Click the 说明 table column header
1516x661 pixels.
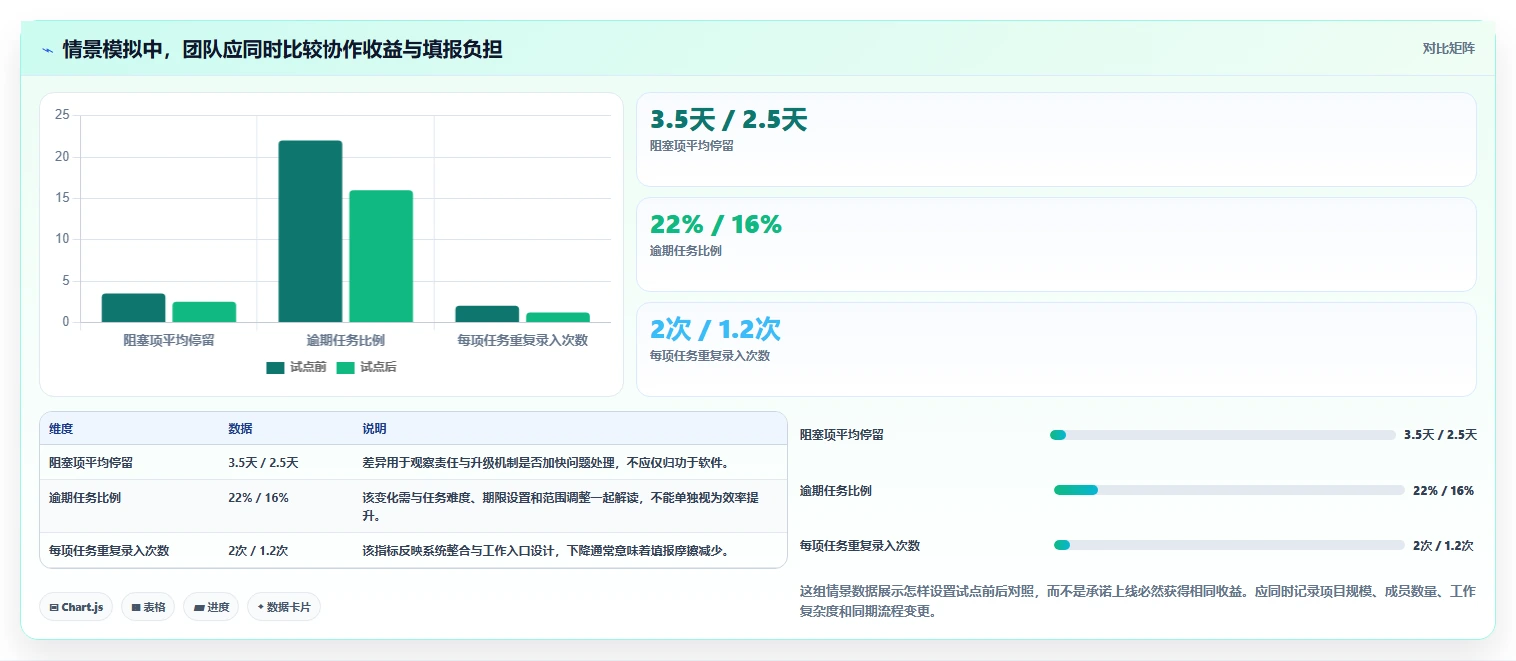click(374, 429)
